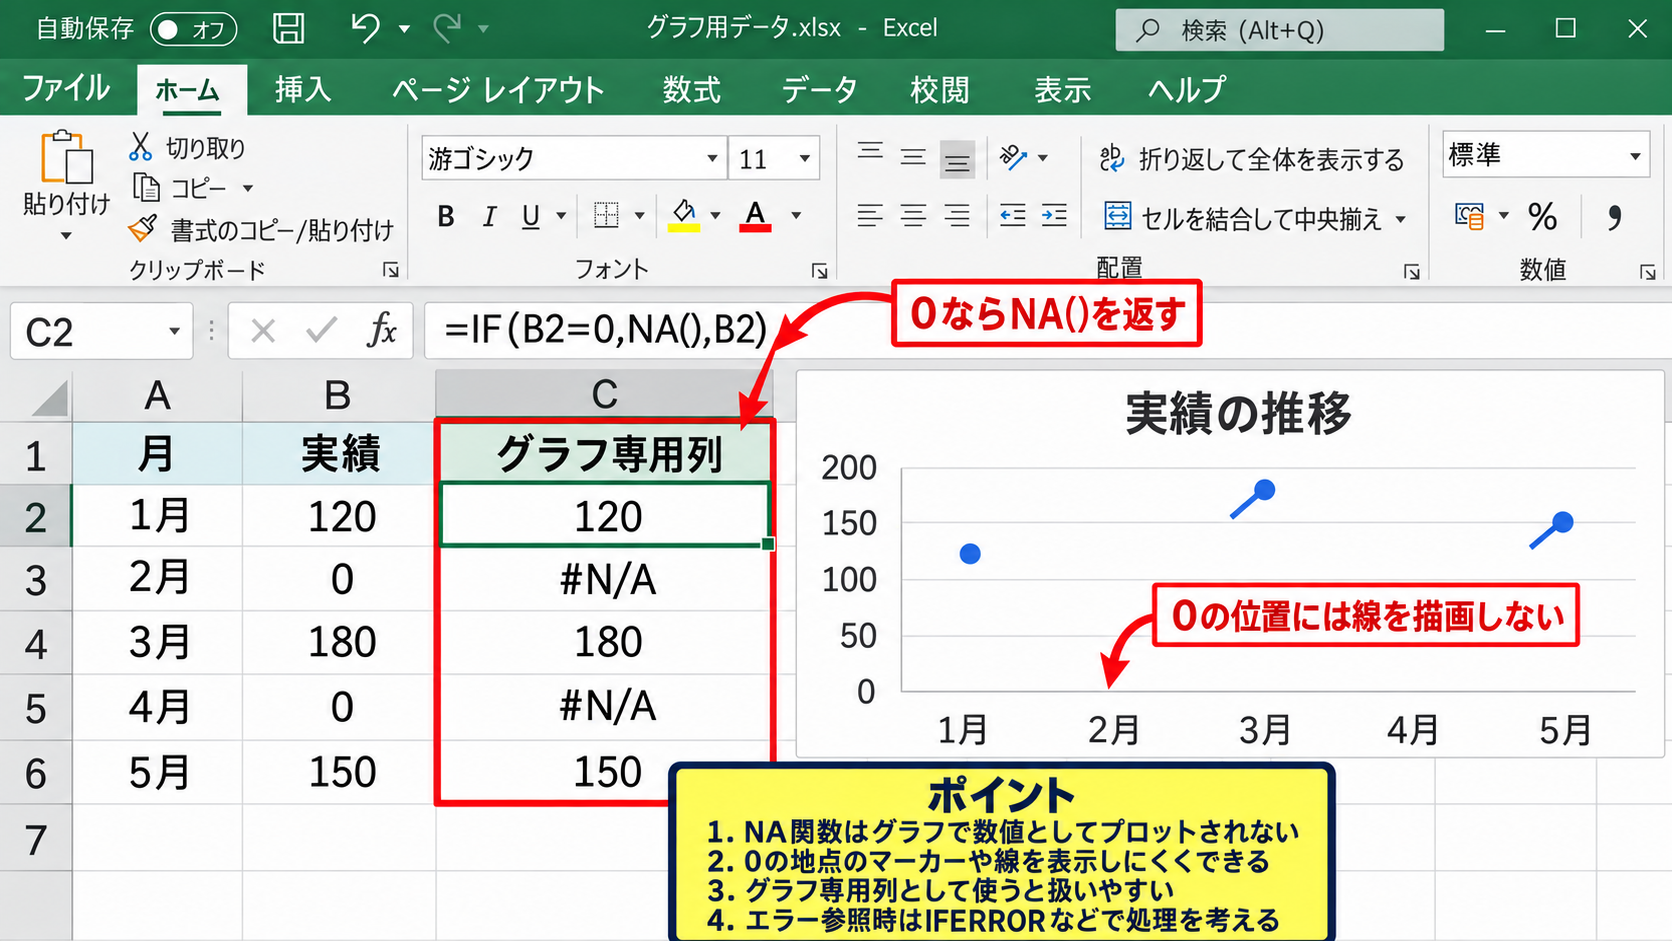1672x941 pixels.
Task: Toggle AutoSave (自動保存) switch
Action: (193, 29)
